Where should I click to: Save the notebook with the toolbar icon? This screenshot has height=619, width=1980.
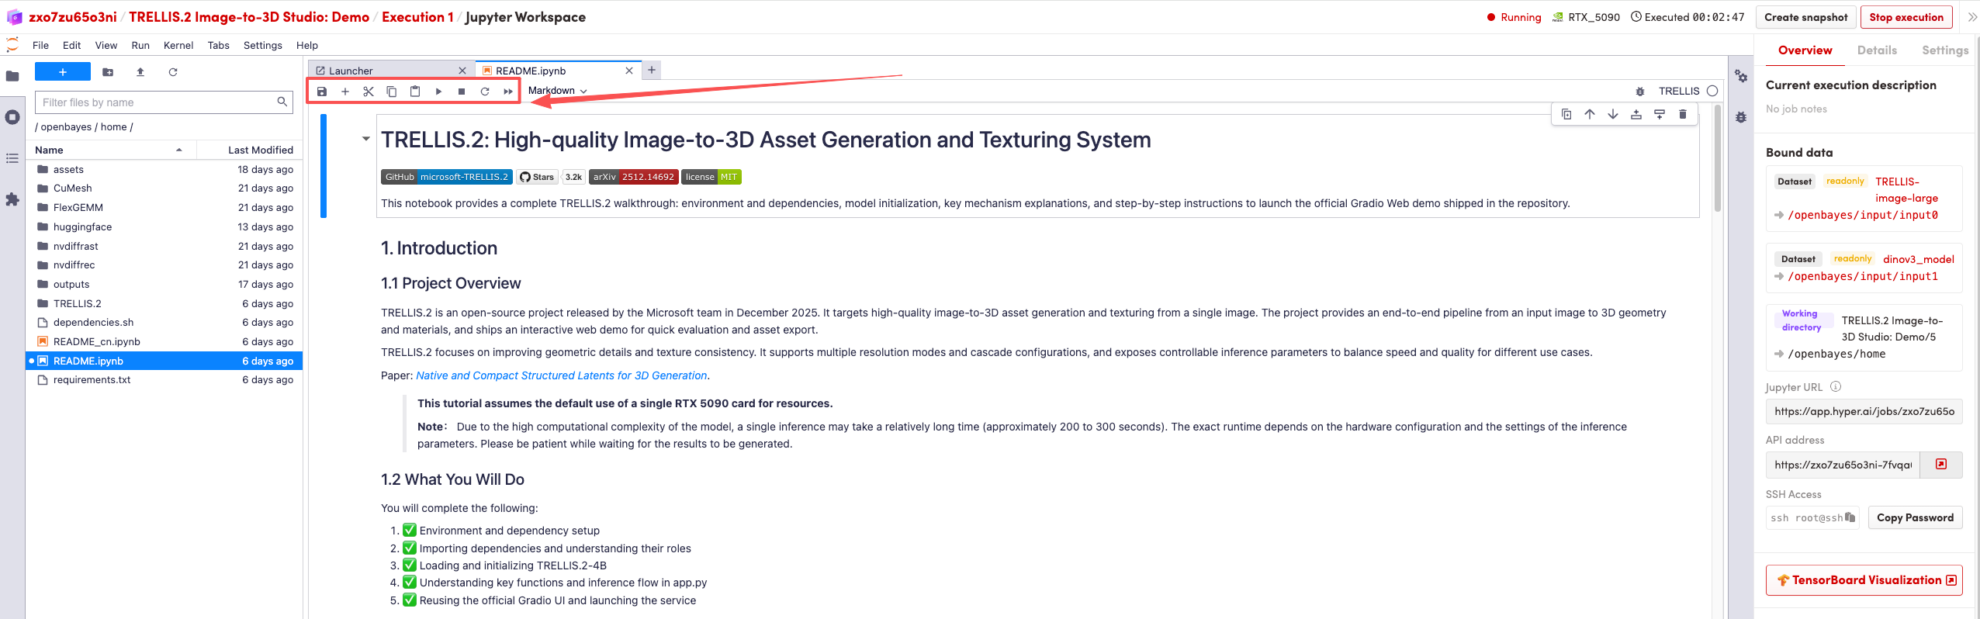click(x=322, y=91)
